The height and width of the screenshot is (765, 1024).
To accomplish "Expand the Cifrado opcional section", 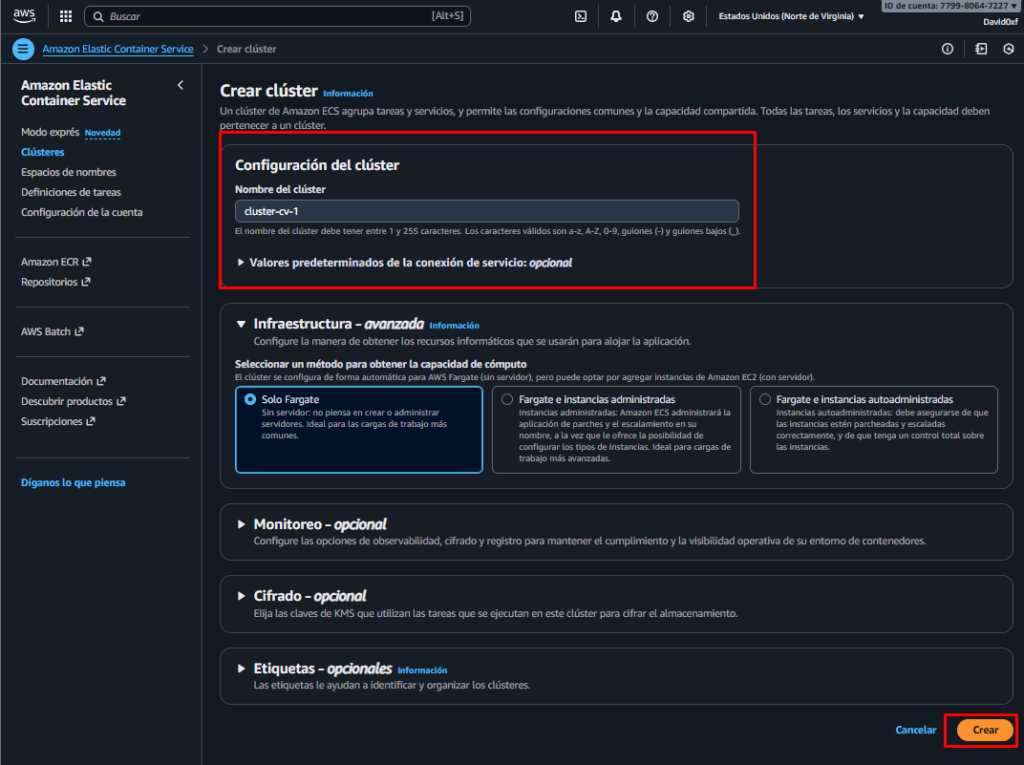I will [241, 596].
